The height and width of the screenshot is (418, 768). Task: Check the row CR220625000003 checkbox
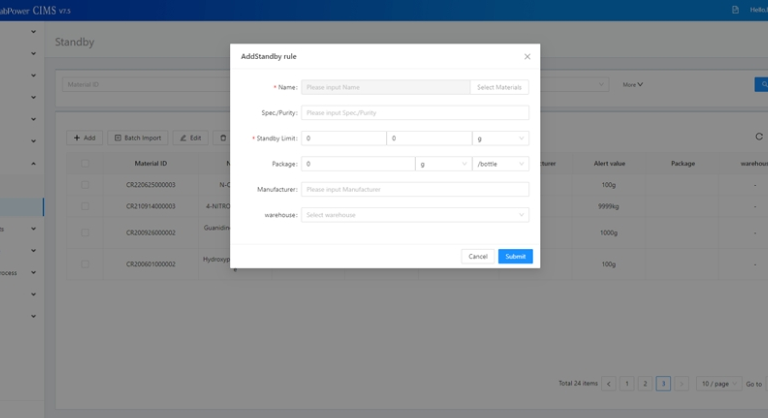[x=85, y=185]
